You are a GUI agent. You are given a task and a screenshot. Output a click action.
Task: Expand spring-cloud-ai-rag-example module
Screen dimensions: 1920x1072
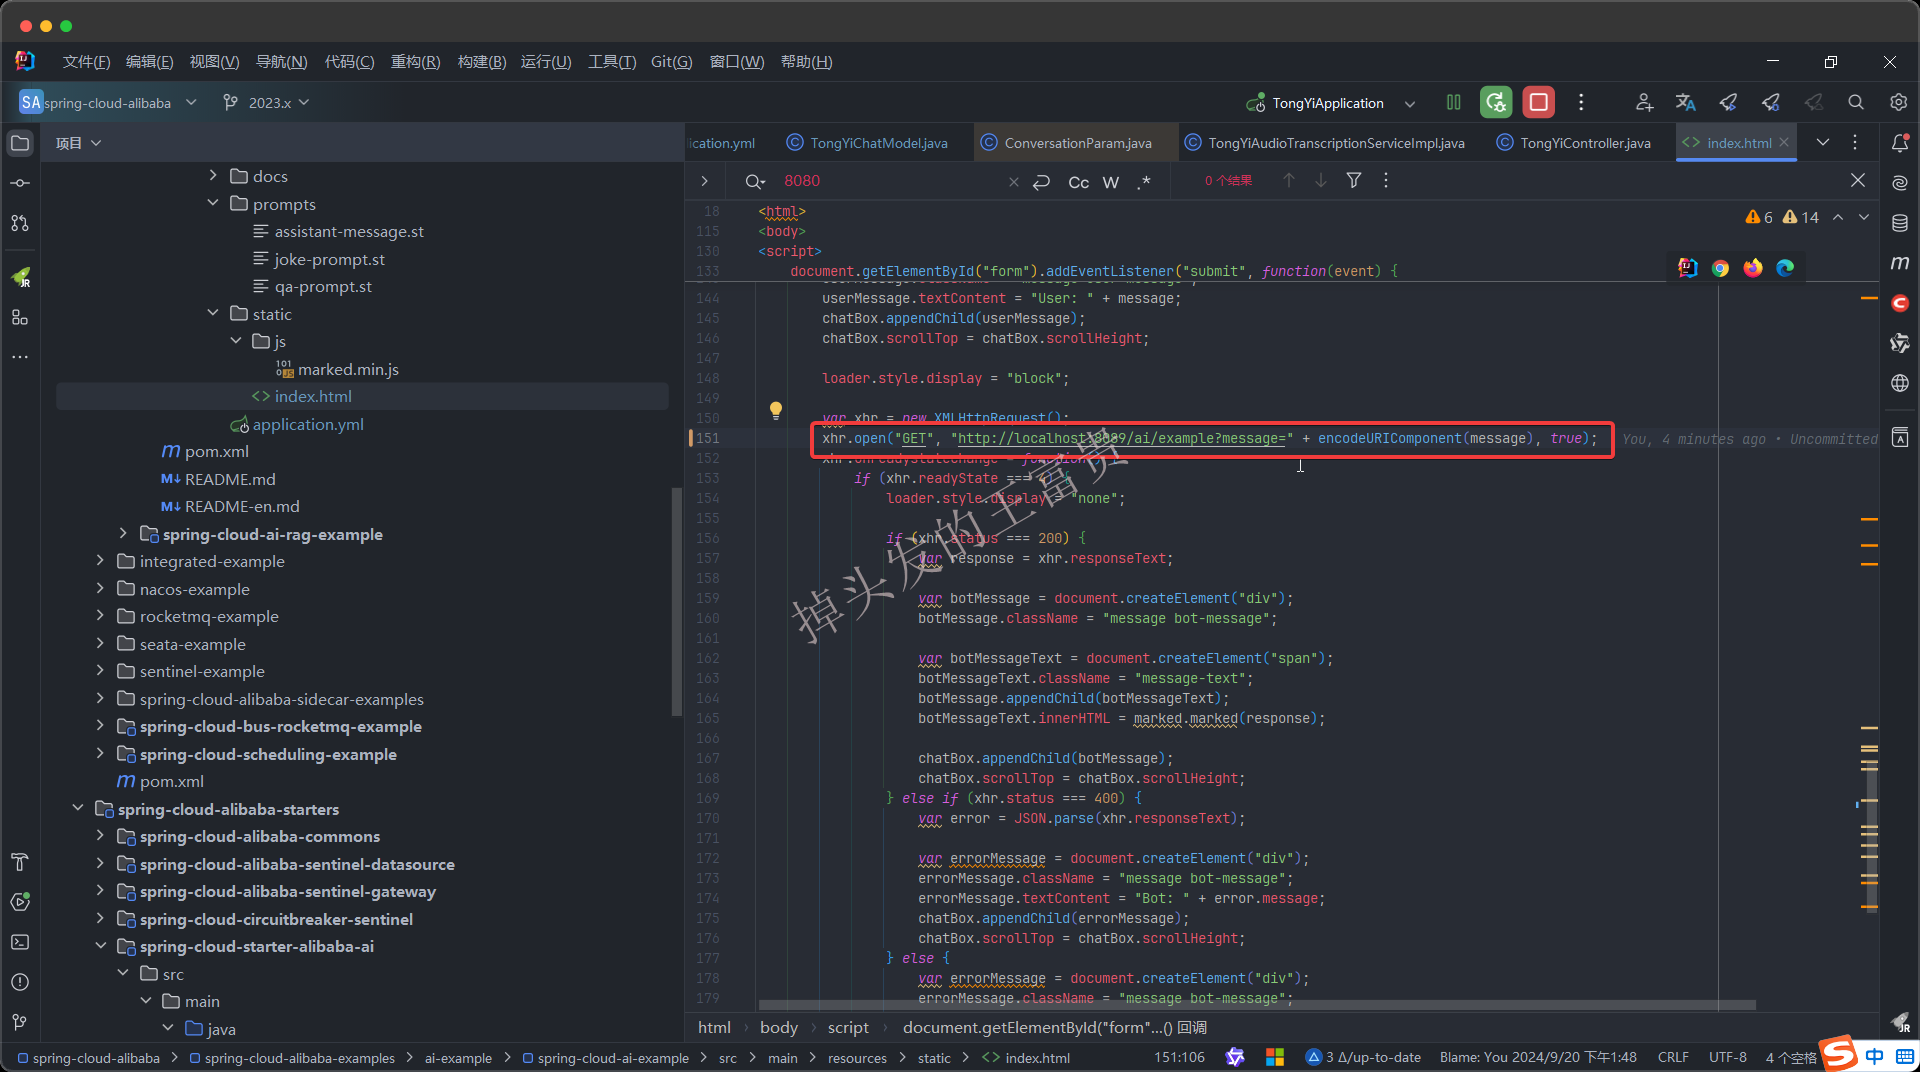(x=123, y=533)
